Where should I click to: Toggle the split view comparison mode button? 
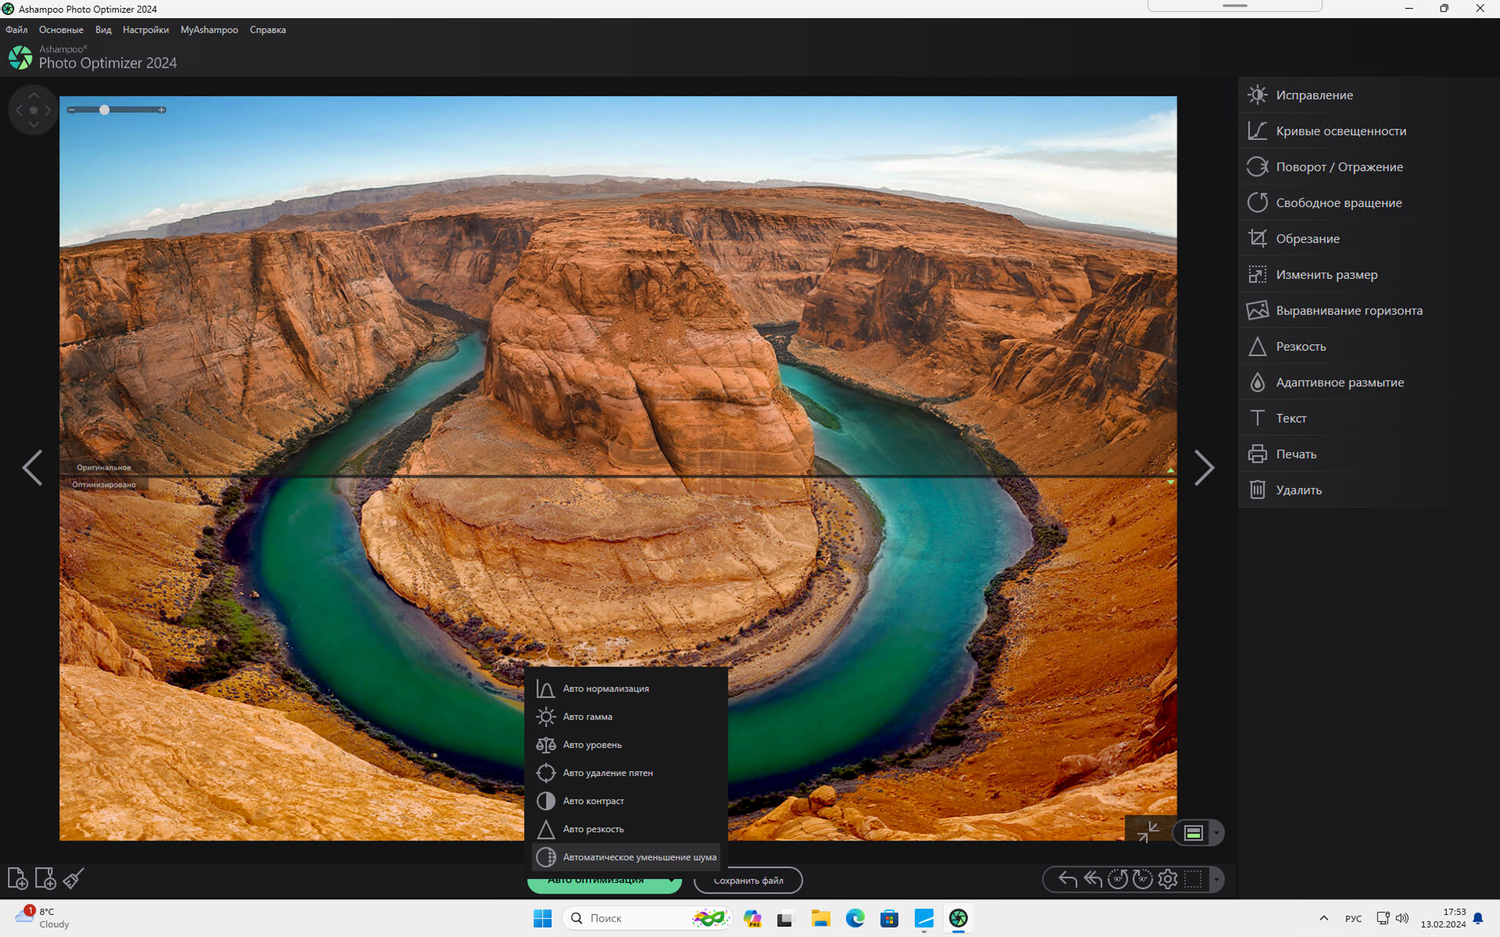1193,833
